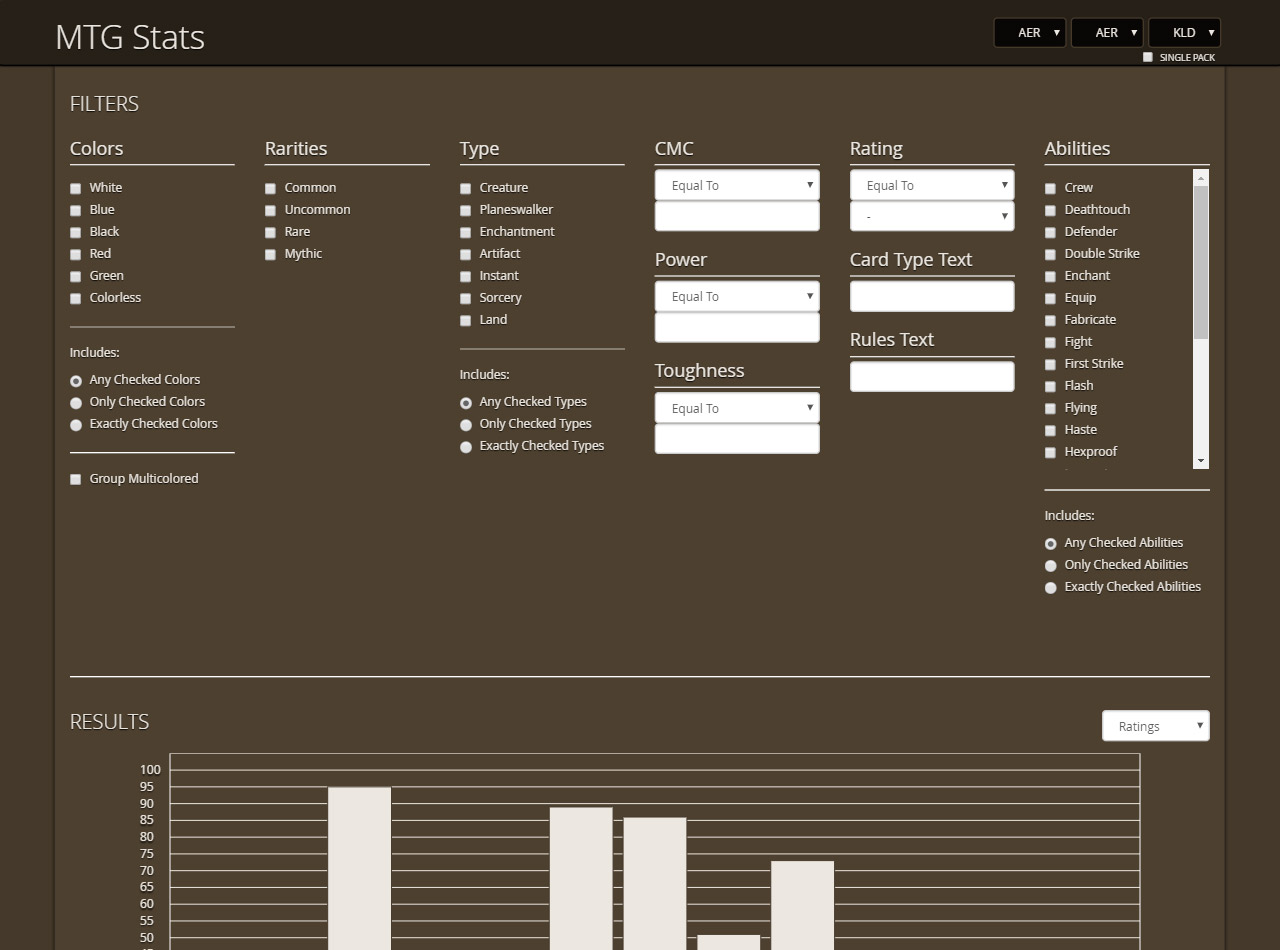Image resolution: width=1280 pixels, height=950 pixels.
Task: Click the tallest bar in results chart
Action: 360,868
